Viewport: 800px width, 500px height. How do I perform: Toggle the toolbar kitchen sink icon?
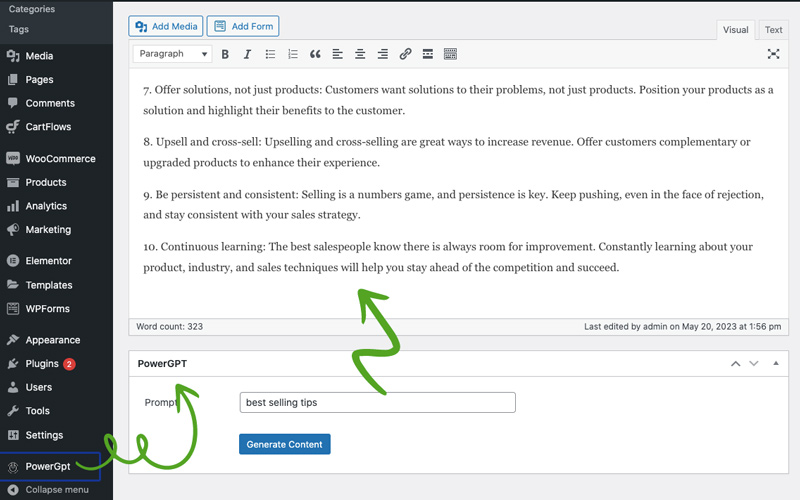(x=450, y=54)
